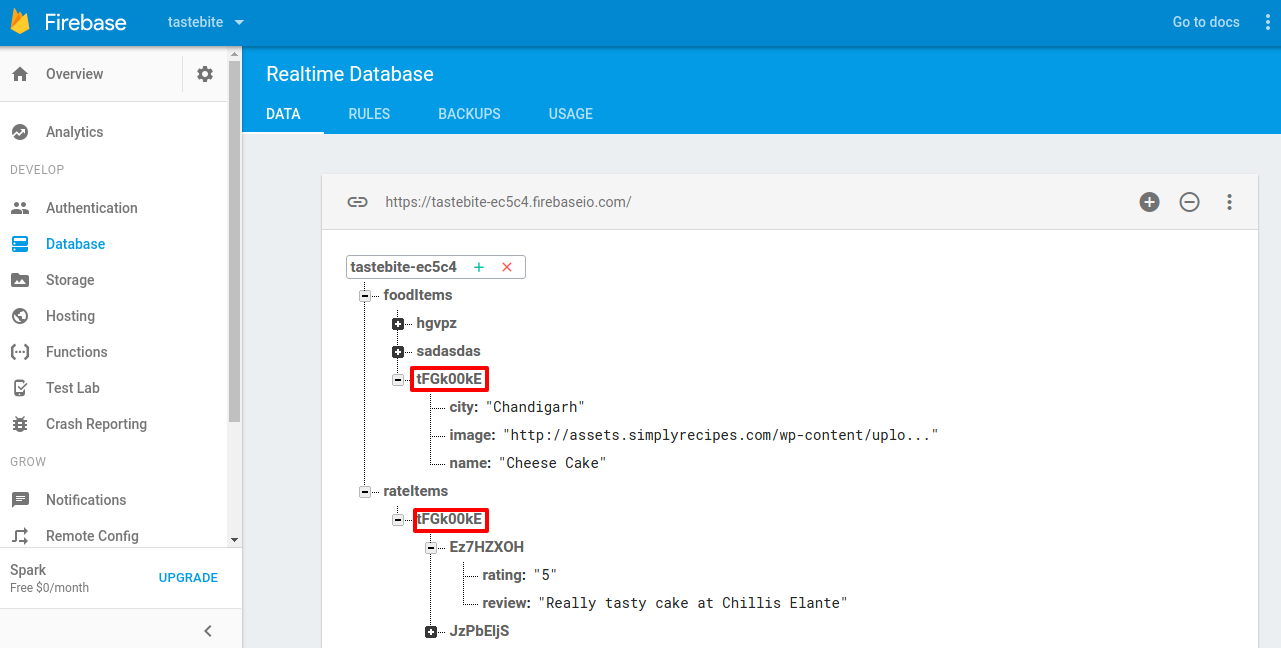Click the Database sidebar icon
The image size is (1281, 648).
pyautogui.click(x=20, y=244)
